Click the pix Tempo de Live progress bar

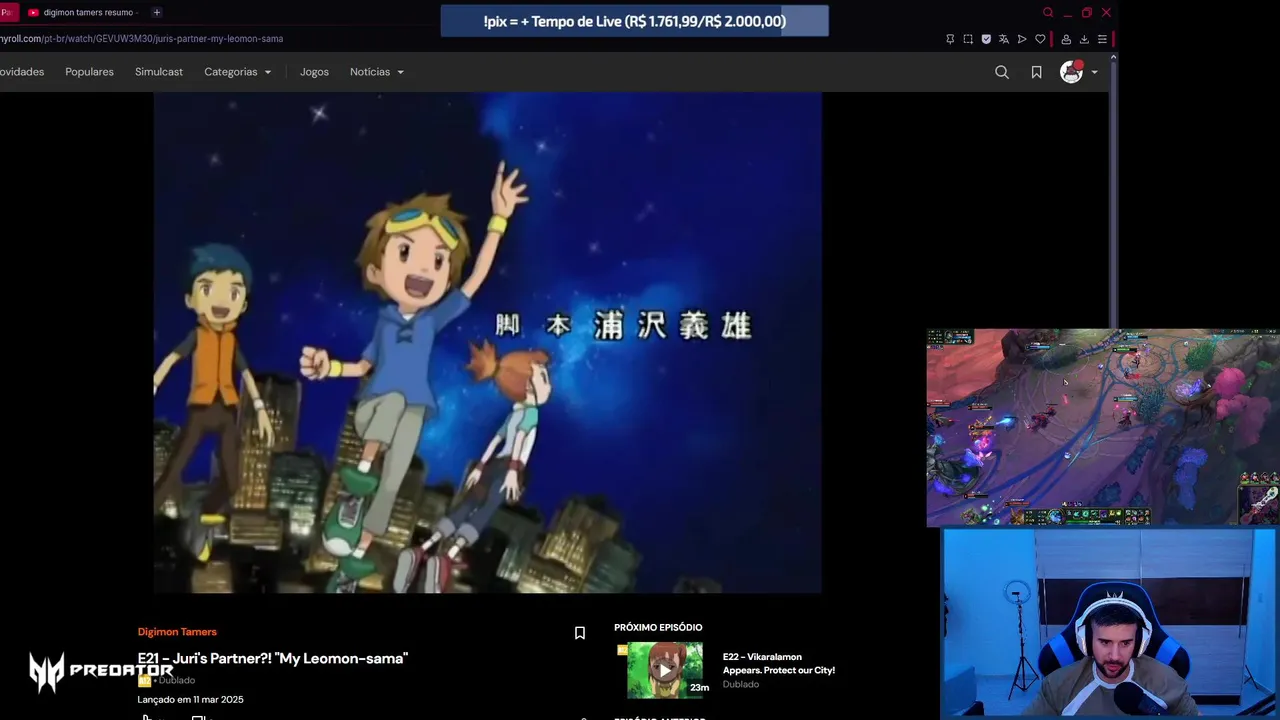tap(634, 21)
